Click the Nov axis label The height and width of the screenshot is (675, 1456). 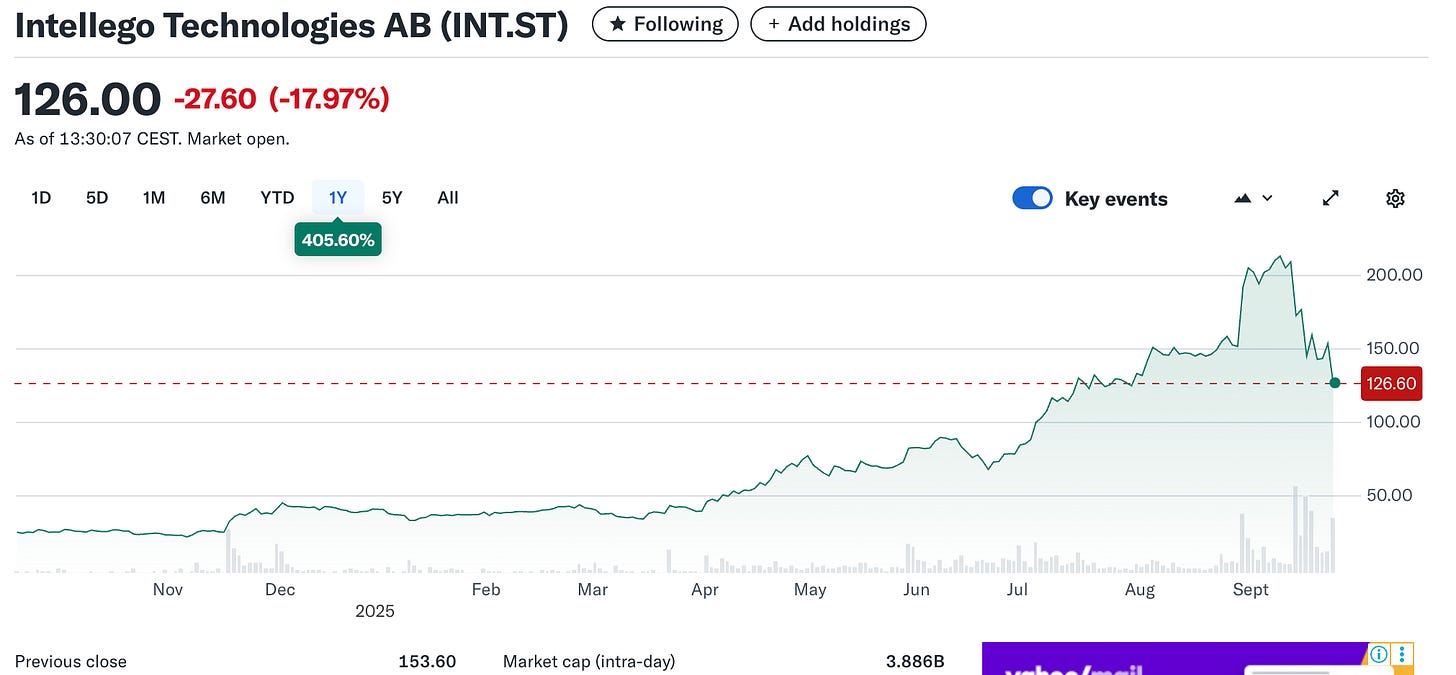[168, 590]
